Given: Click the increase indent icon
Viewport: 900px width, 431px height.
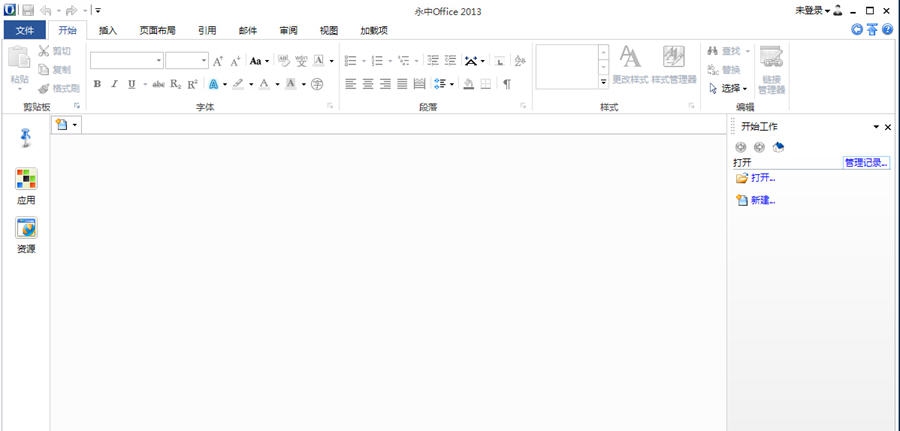Looking at the screenshot, I should [x=451, y=61].
